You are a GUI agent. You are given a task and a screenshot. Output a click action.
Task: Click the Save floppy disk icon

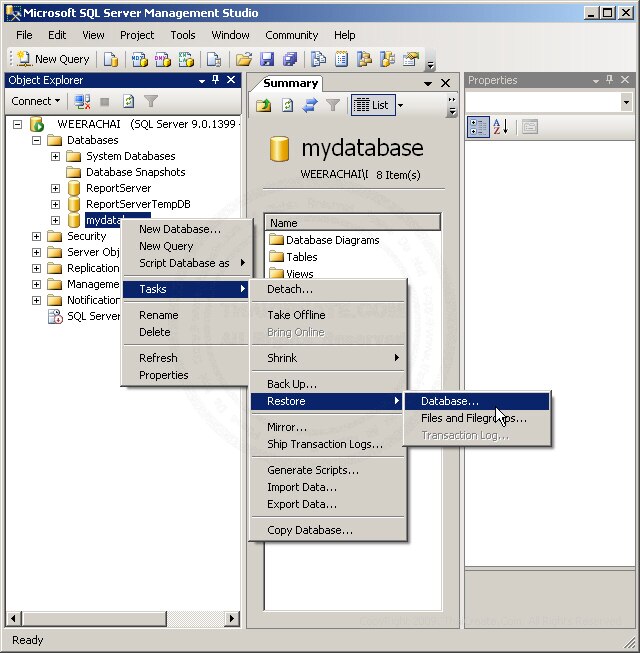click(267, 59)
